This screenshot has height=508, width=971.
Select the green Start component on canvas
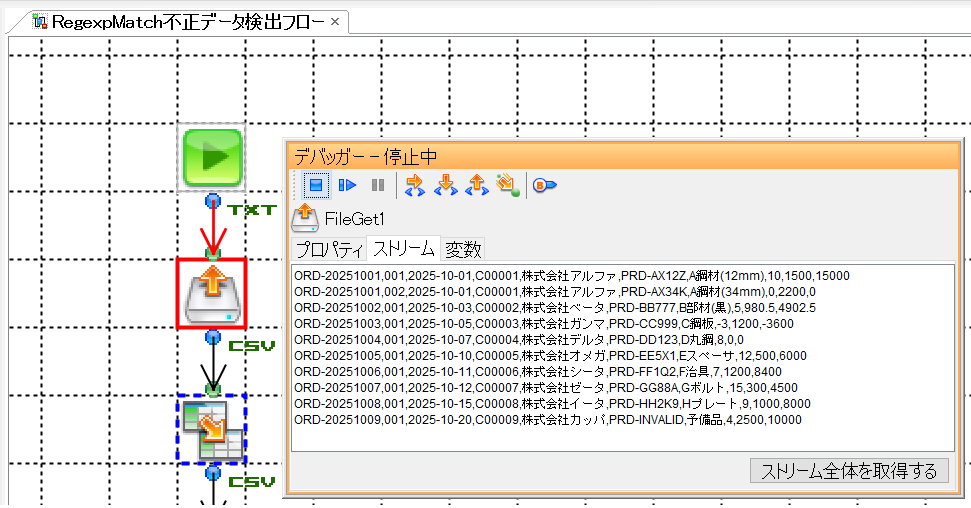[x=212, y=157]
